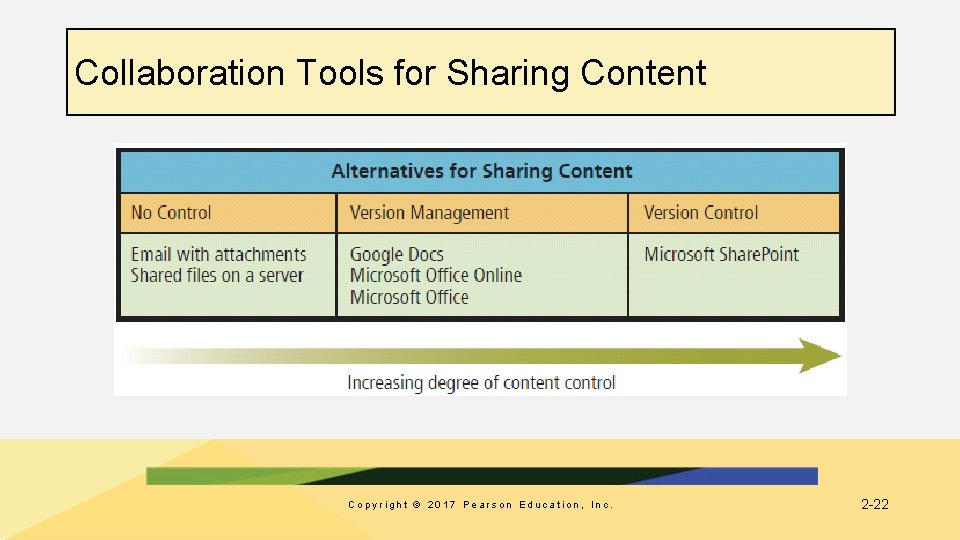Click the slide title Collaboration Tools for Sharing Content

tap(390, 73)
